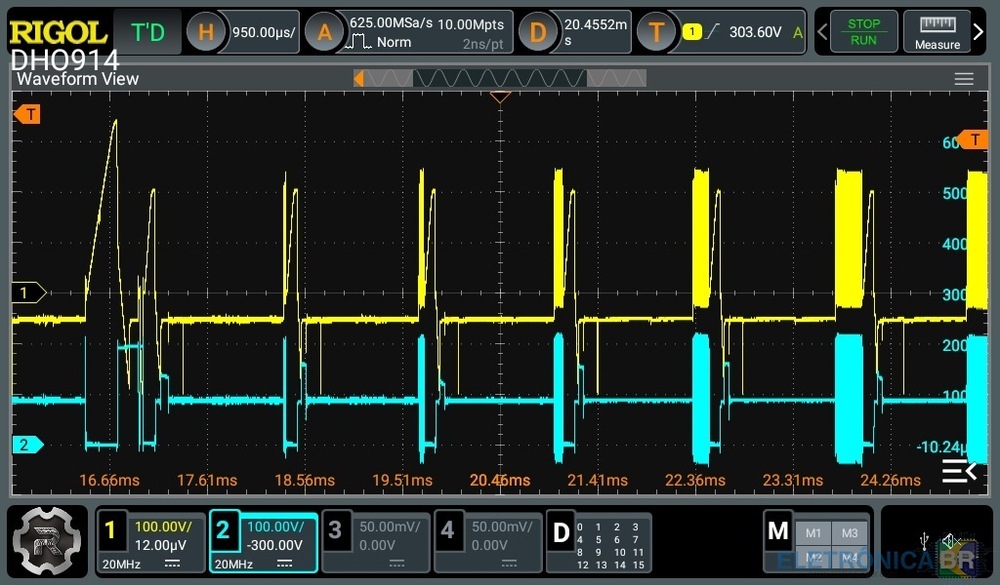Click the RIGOL logo
The height and width of the screenshot is (585, 1000).
coord(57,32)
